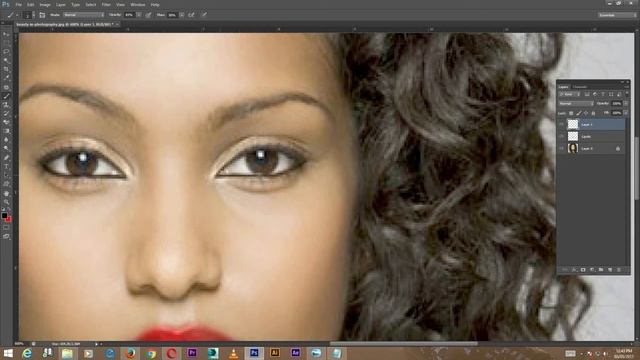
Task: Open the File menu
Action: tap(18, 4)
